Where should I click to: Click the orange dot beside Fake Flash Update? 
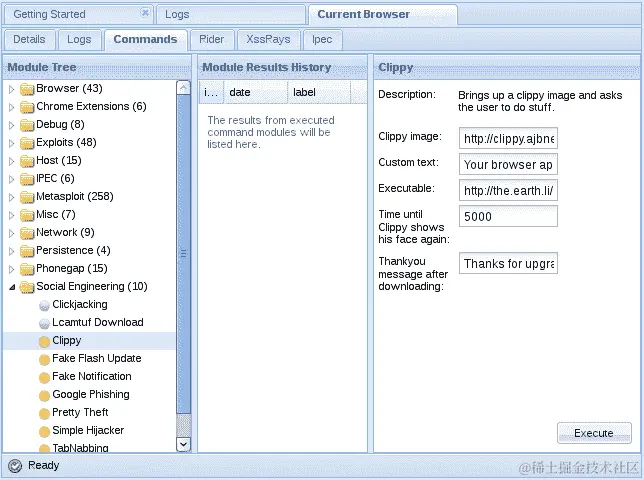click(44, 360)
